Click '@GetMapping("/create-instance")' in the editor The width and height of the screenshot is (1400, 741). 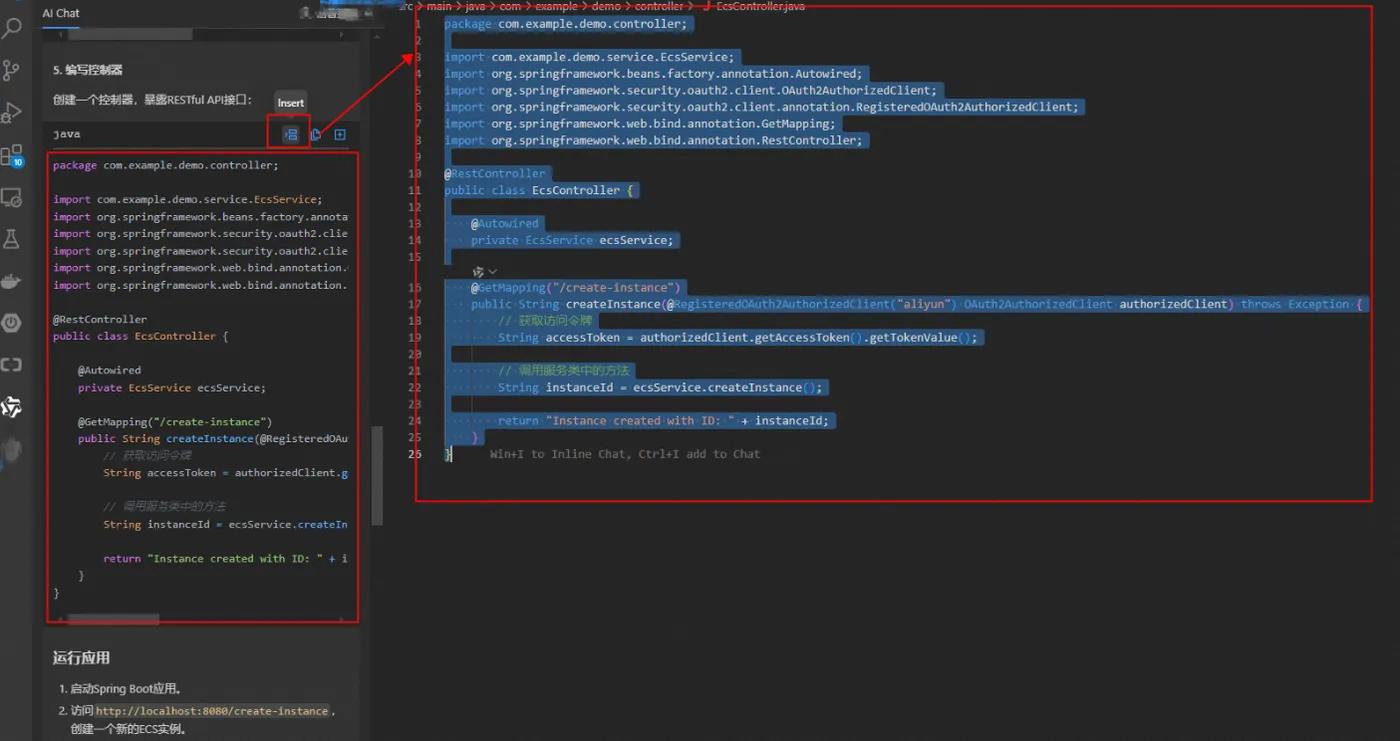point(575,288)
